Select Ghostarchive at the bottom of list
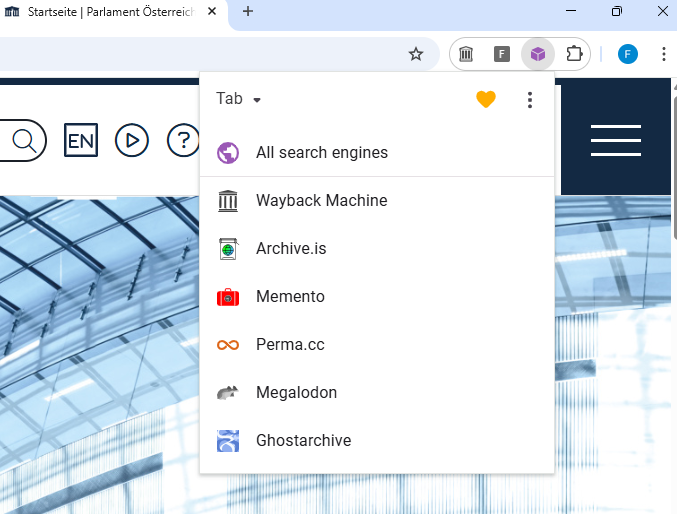677x514 pixels. (x=303, y=441)
